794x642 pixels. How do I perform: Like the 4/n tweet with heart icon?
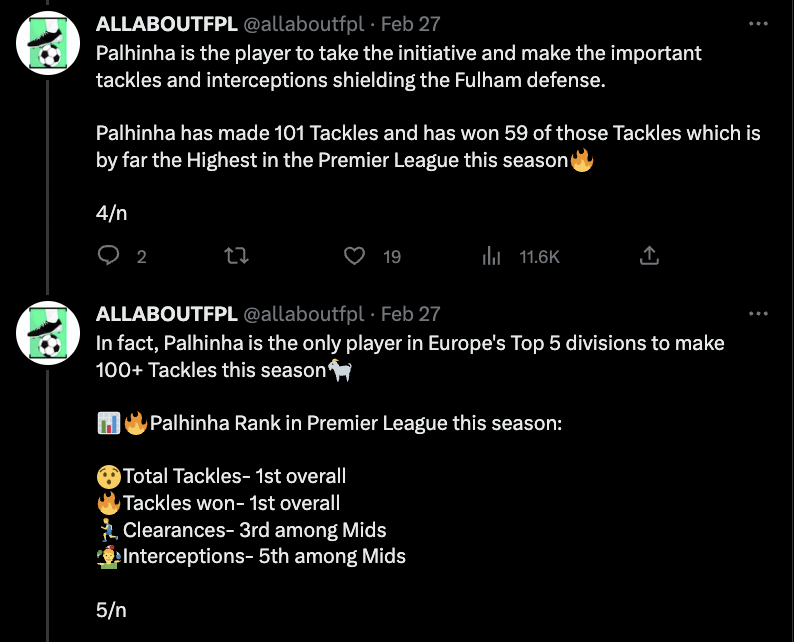354,257
